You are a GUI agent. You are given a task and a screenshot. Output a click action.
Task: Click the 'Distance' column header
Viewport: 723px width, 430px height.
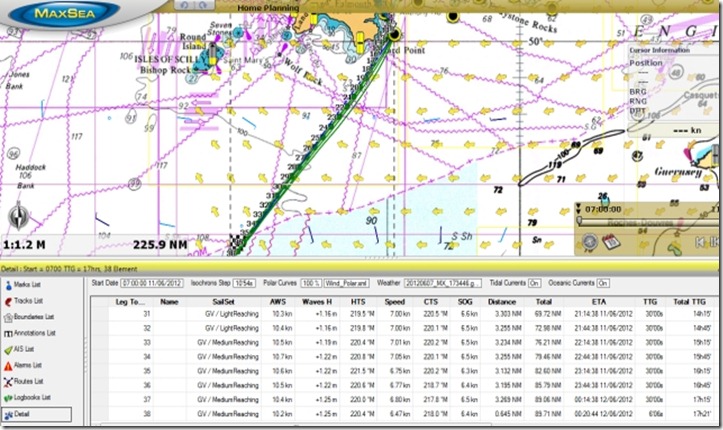tap(502, 302)
